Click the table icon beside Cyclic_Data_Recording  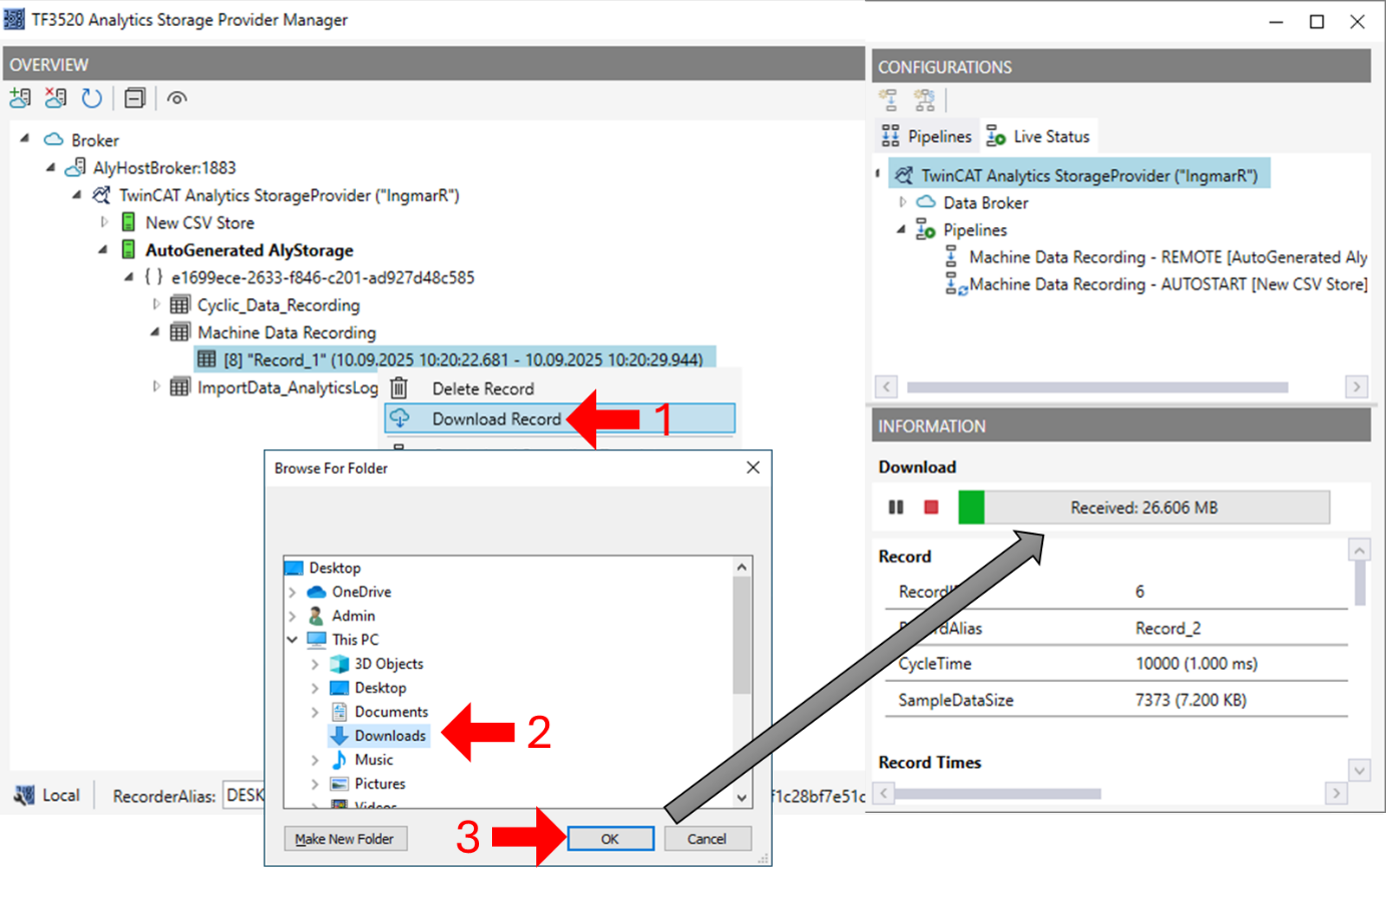[x=180, y=305]
